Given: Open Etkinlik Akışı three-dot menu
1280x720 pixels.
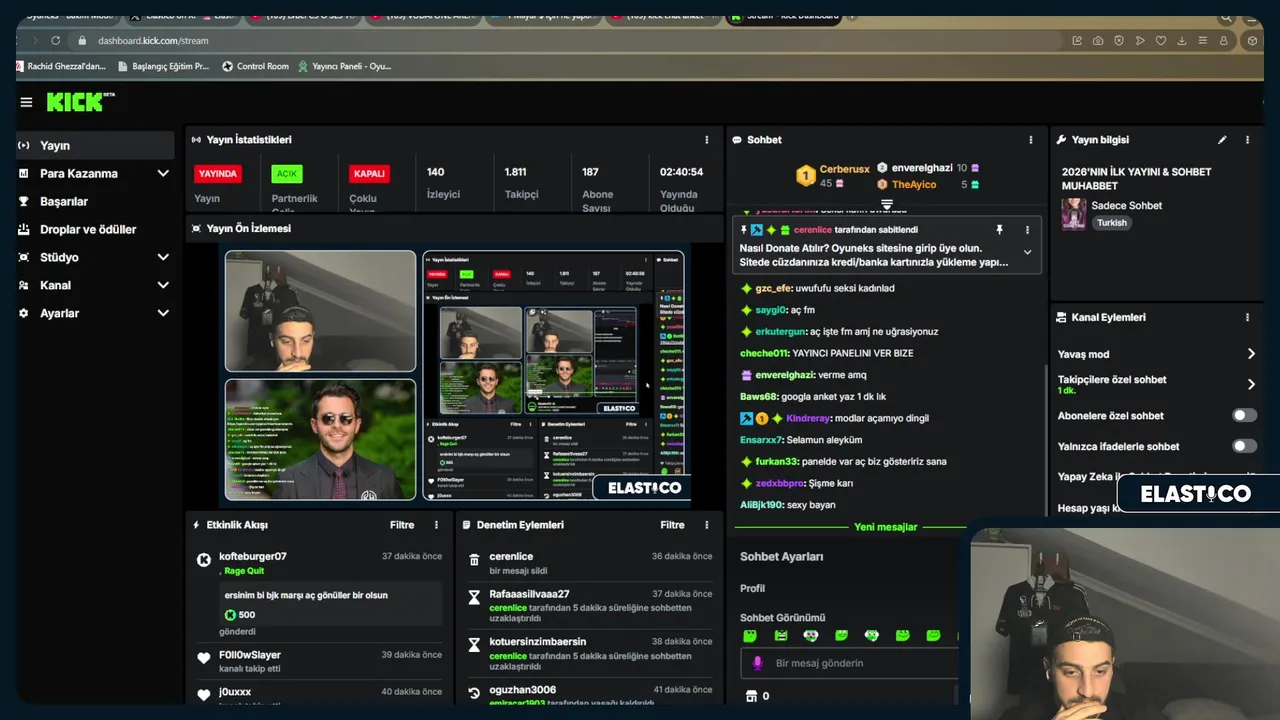Looking at the screenshot, I should tap(436, 525).
